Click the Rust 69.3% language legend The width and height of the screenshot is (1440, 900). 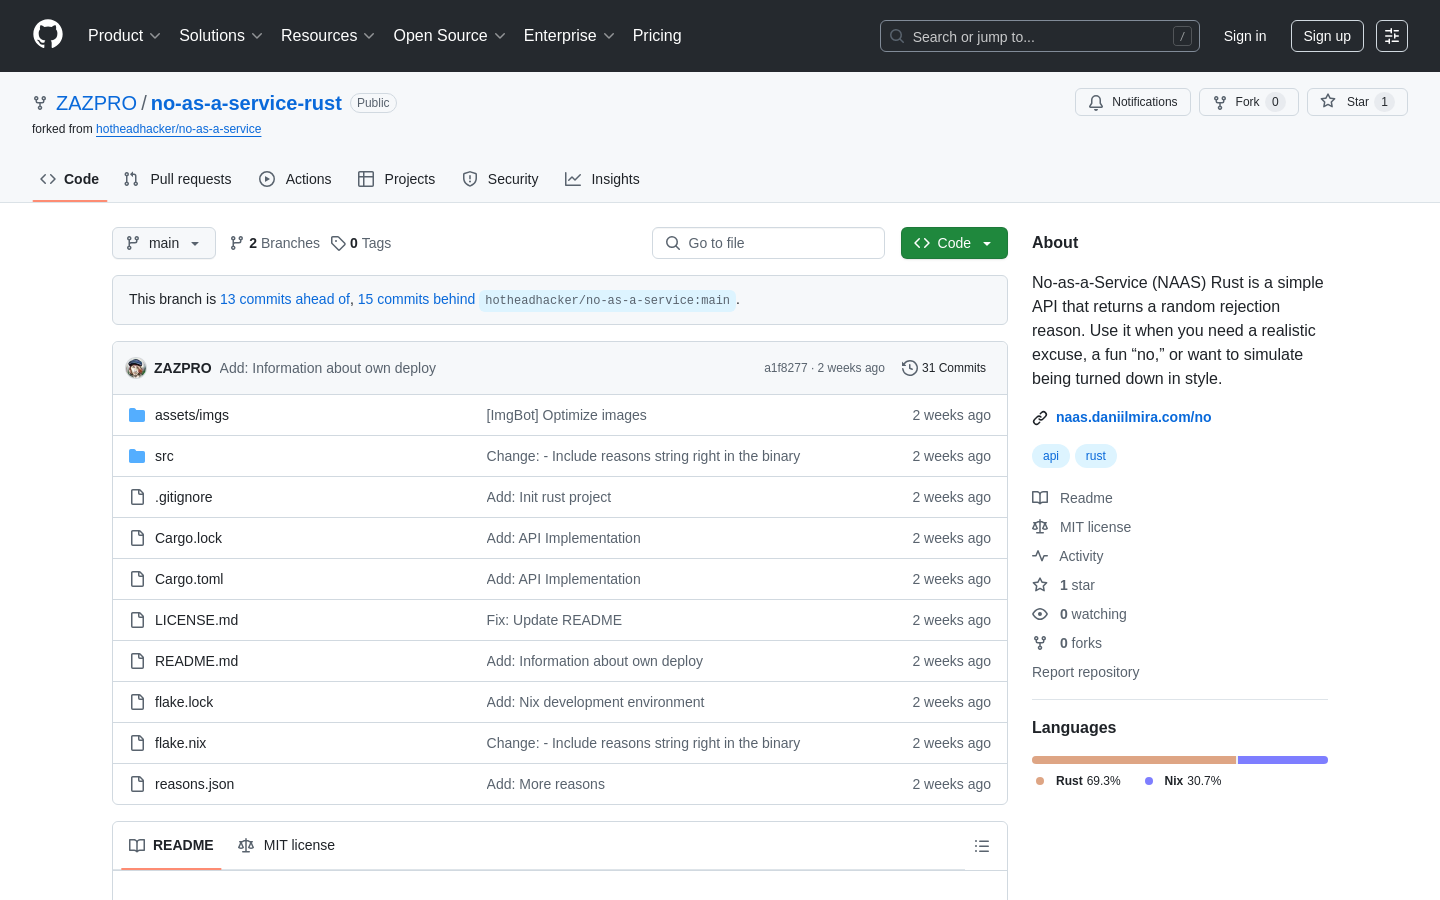click(x=1078, y=781)
